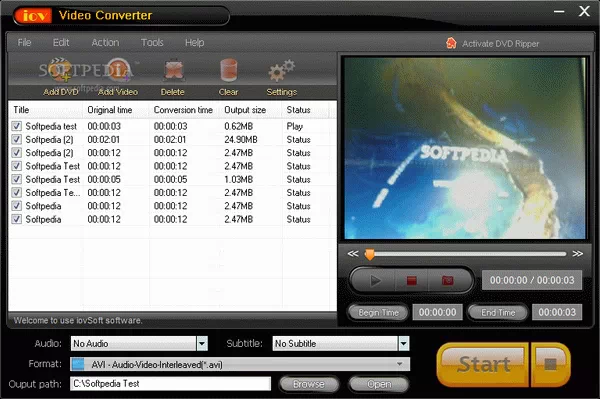
Task: Click the 1.03MB output size cell
Action: [238, 179]
